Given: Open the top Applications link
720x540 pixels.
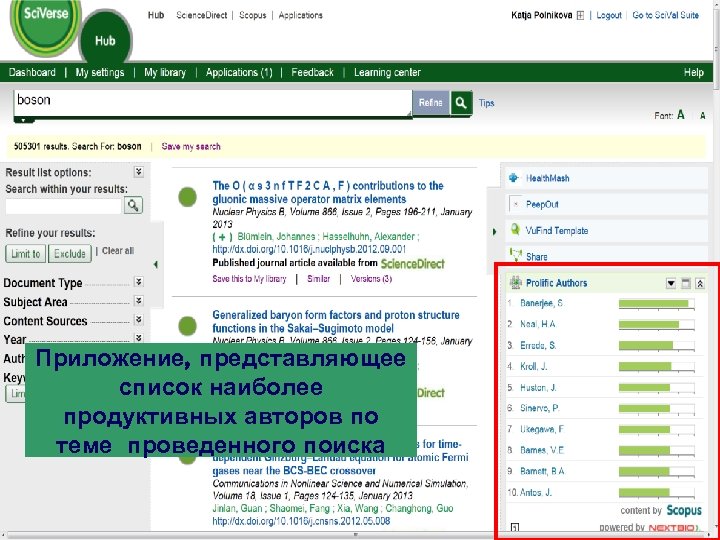Looking at the screenshot, I should click(300, 15).
